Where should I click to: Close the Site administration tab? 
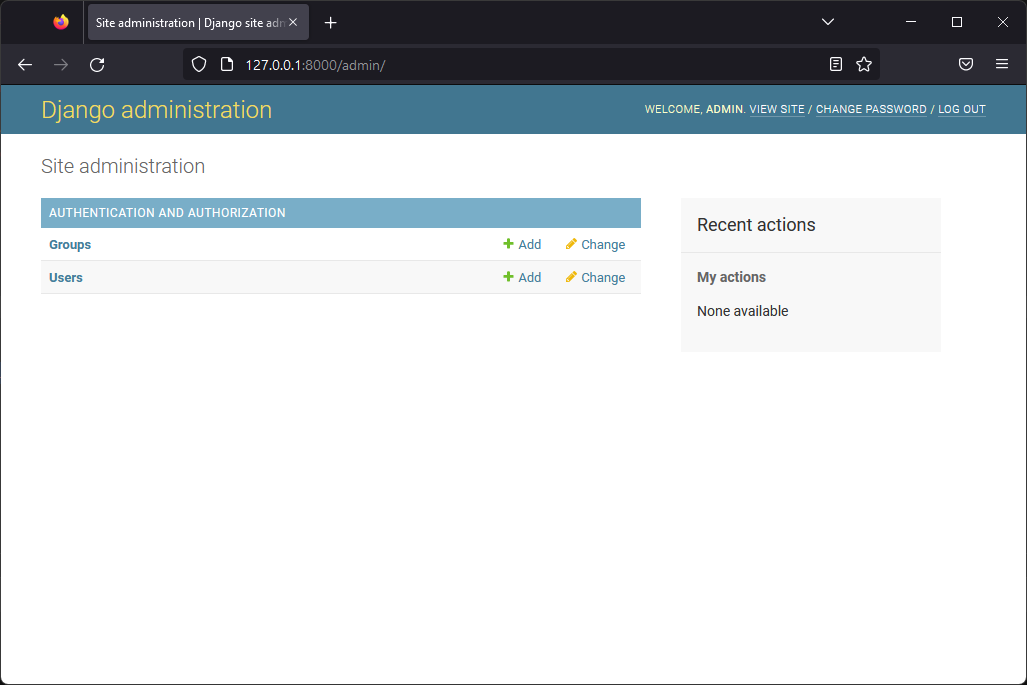tap(293, 22)
